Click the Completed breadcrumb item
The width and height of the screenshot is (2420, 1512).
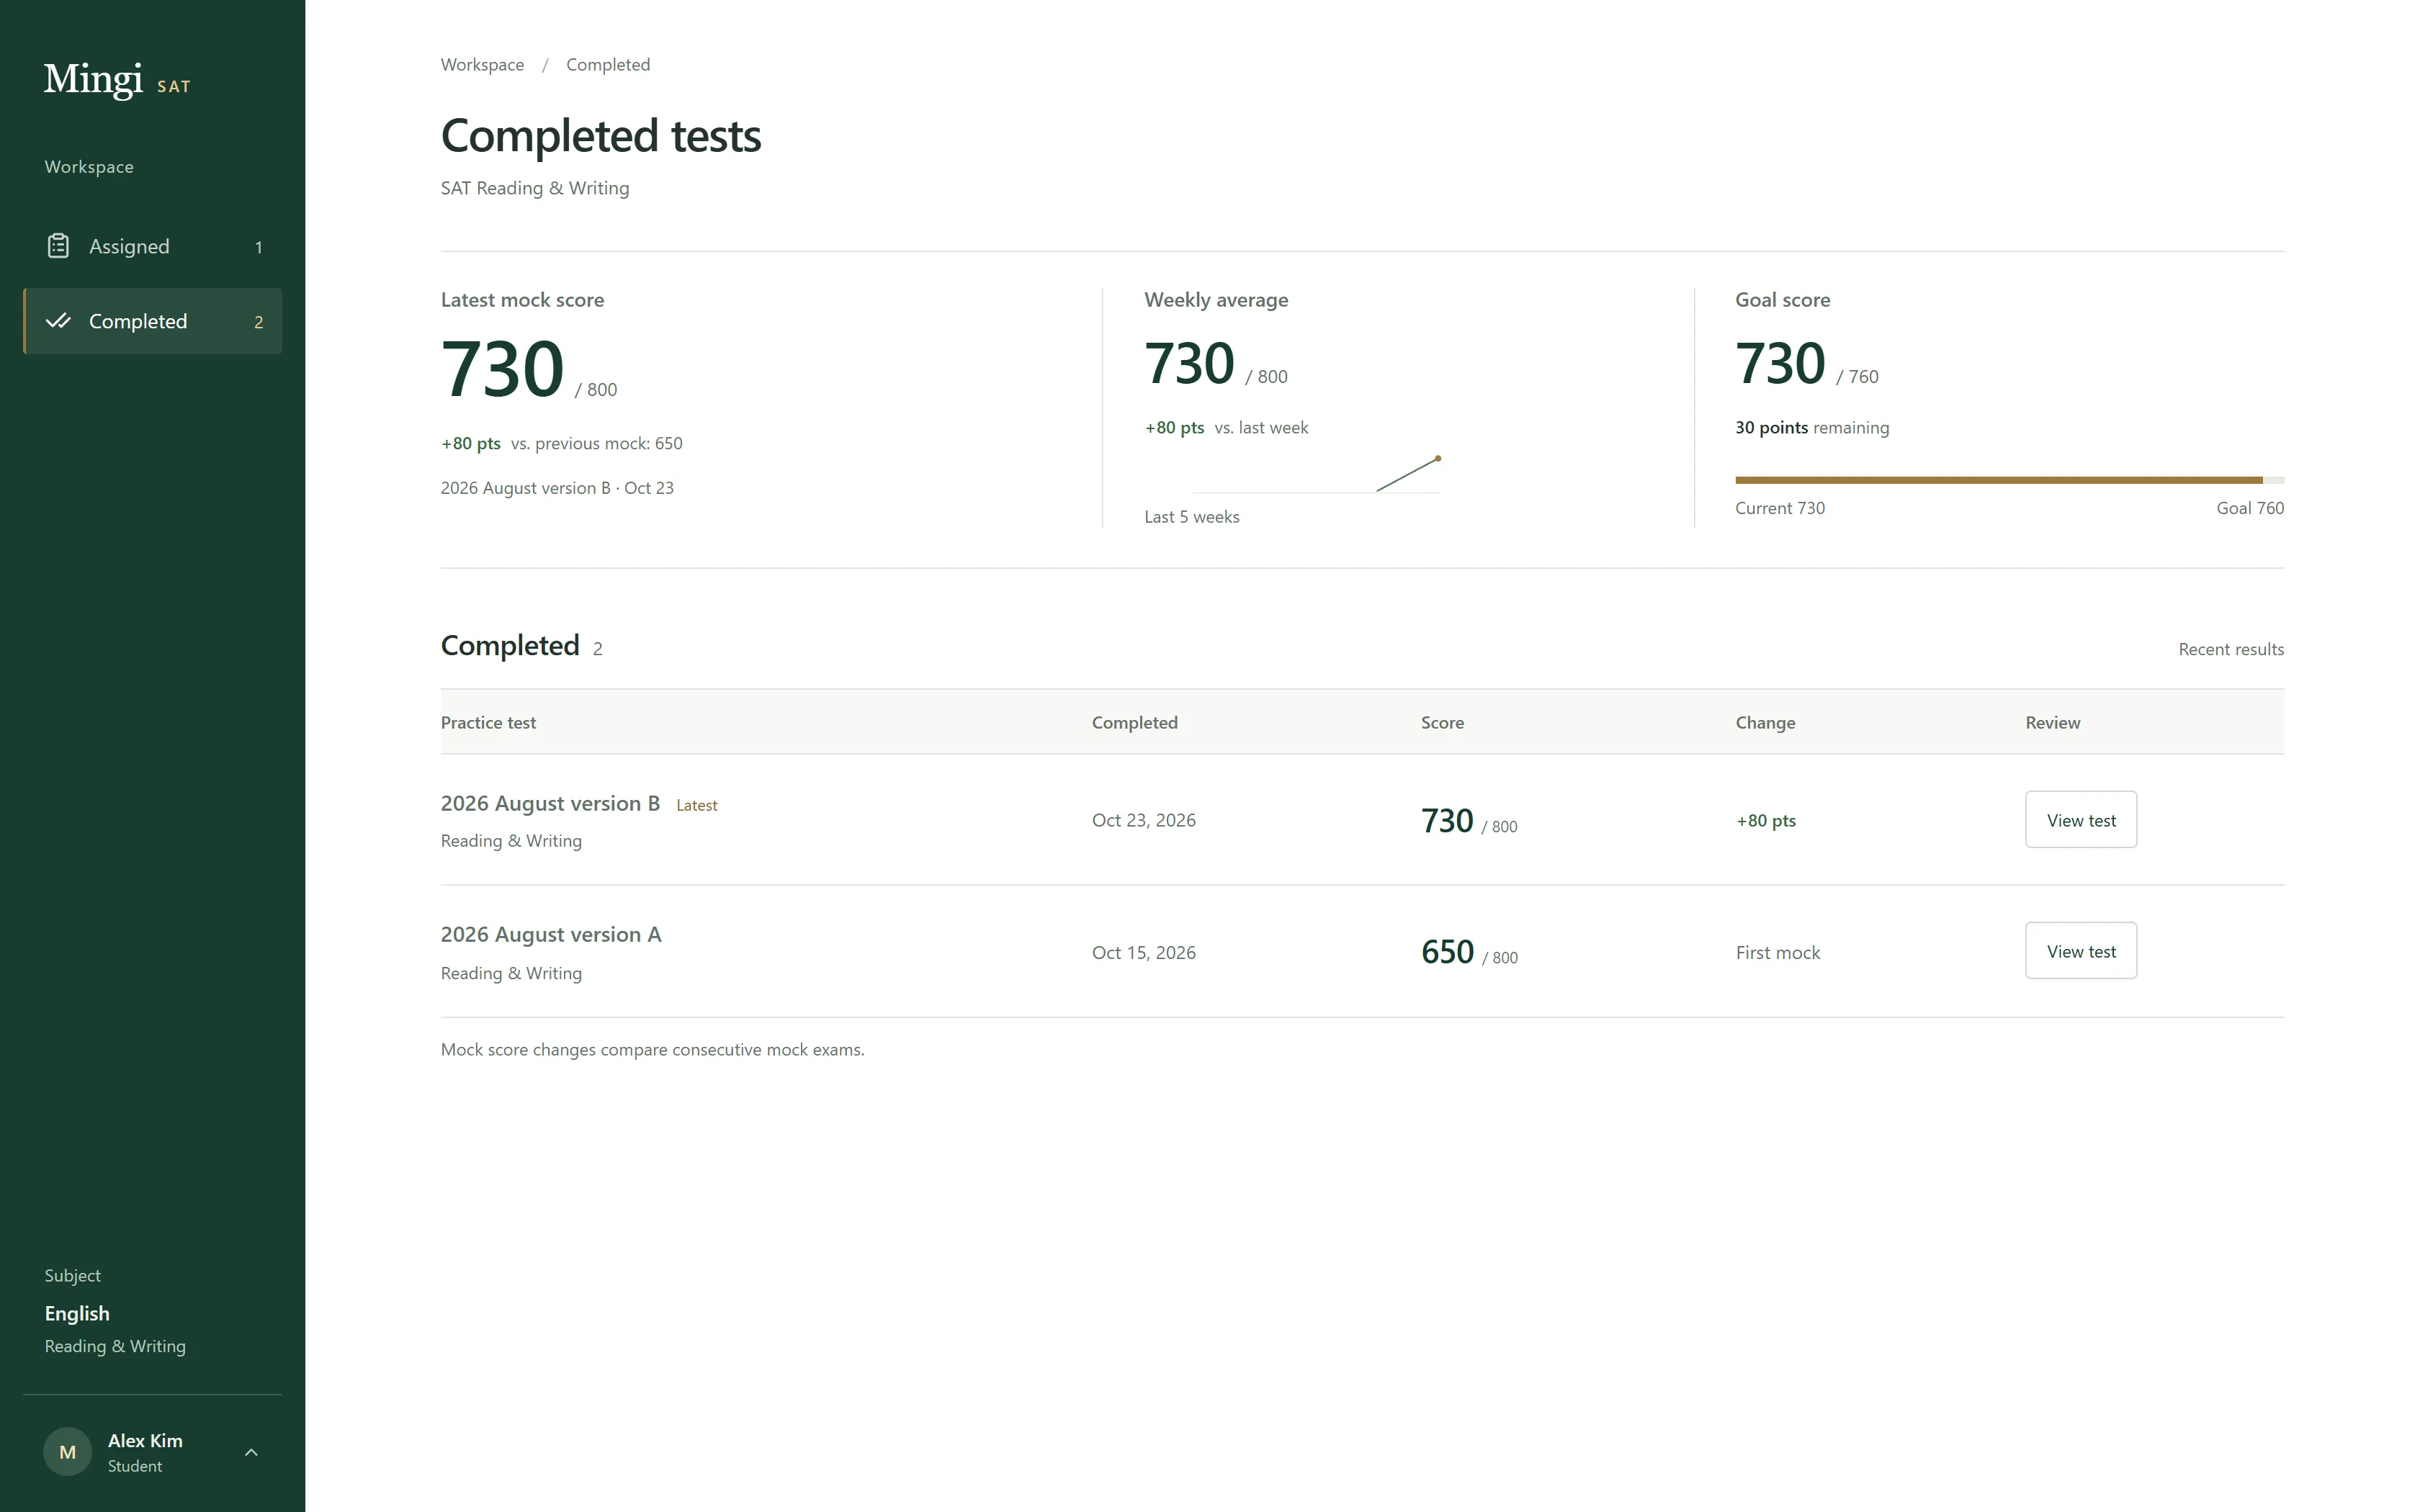click(608, 65)
